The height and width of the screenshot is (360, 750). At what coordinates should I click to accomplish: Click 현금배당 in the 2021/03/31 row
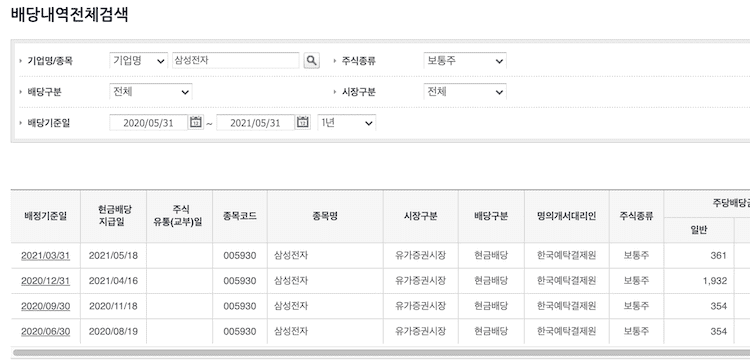(491, 255)
